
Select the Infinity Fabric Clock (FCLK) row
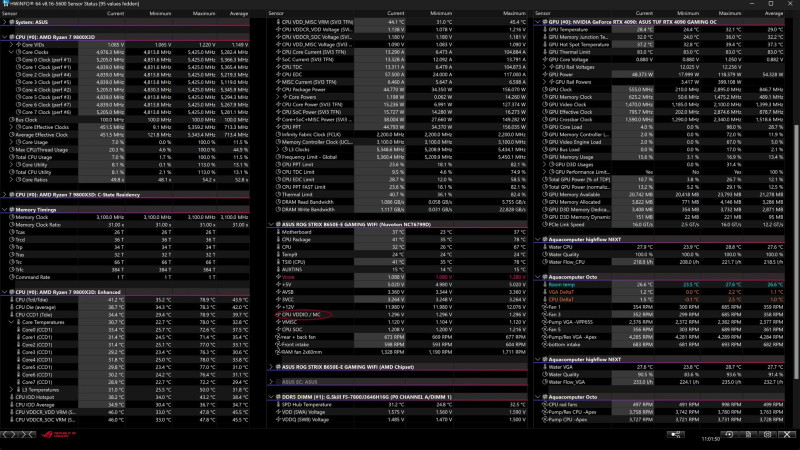[397, 135]
